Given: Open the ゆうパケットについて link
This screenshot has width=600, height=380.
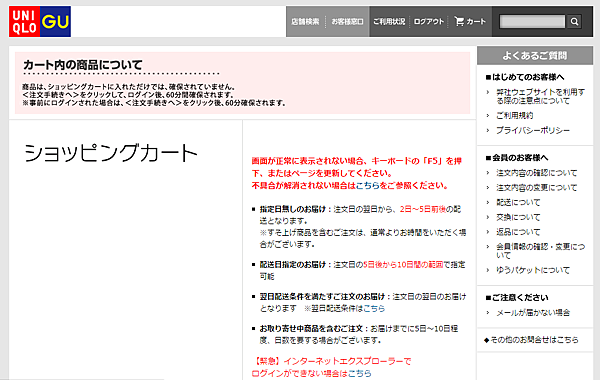Looking at the screenshot, I should tap(533, 270).
